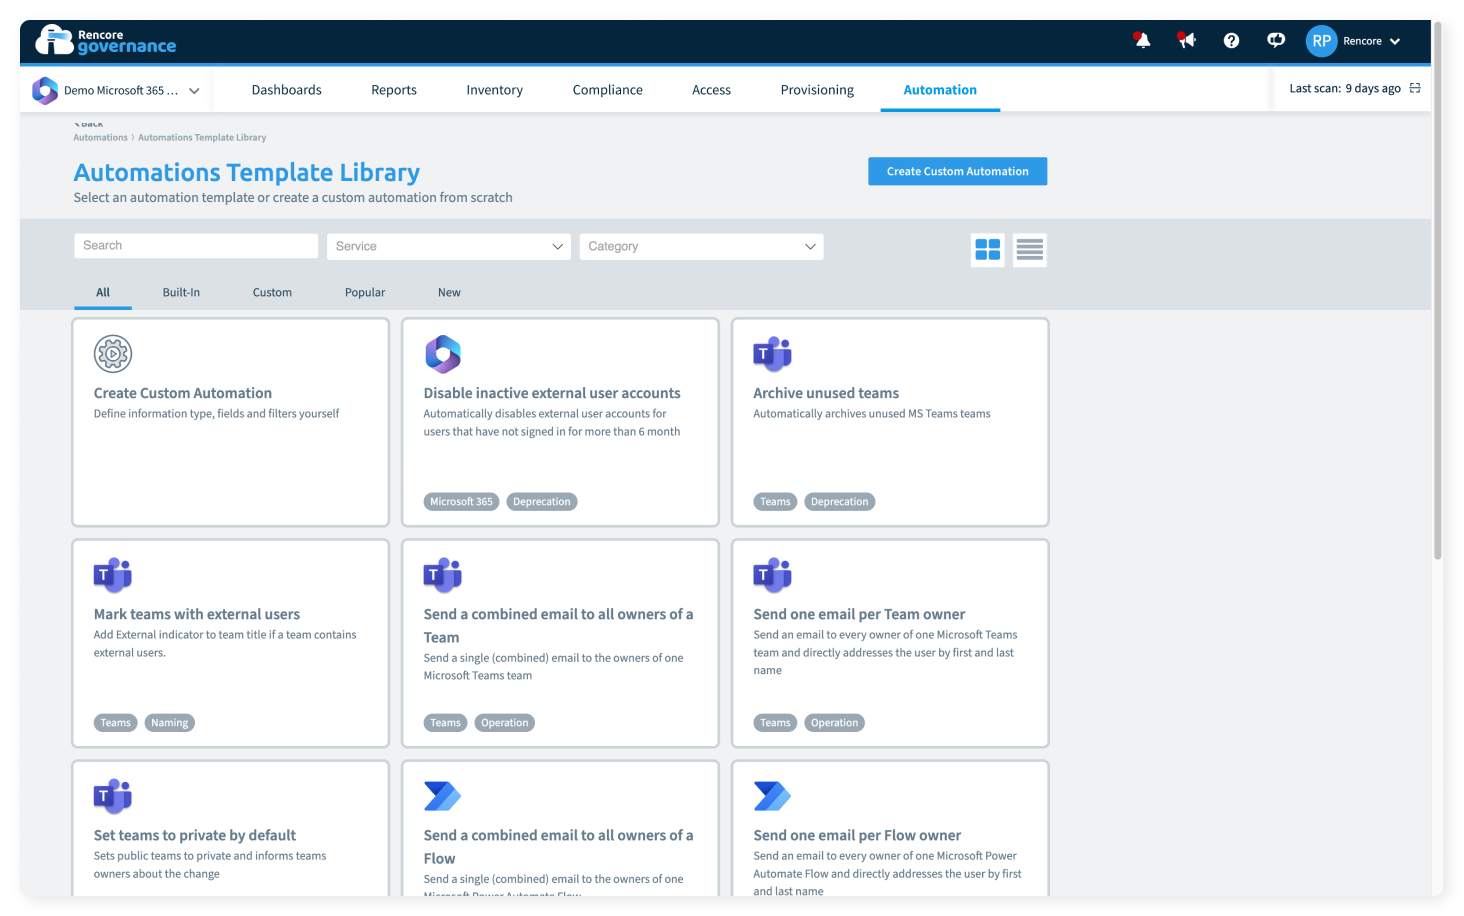
Task: Expand the Rencore user menu chevron
Action: (x=1395, y=41)
